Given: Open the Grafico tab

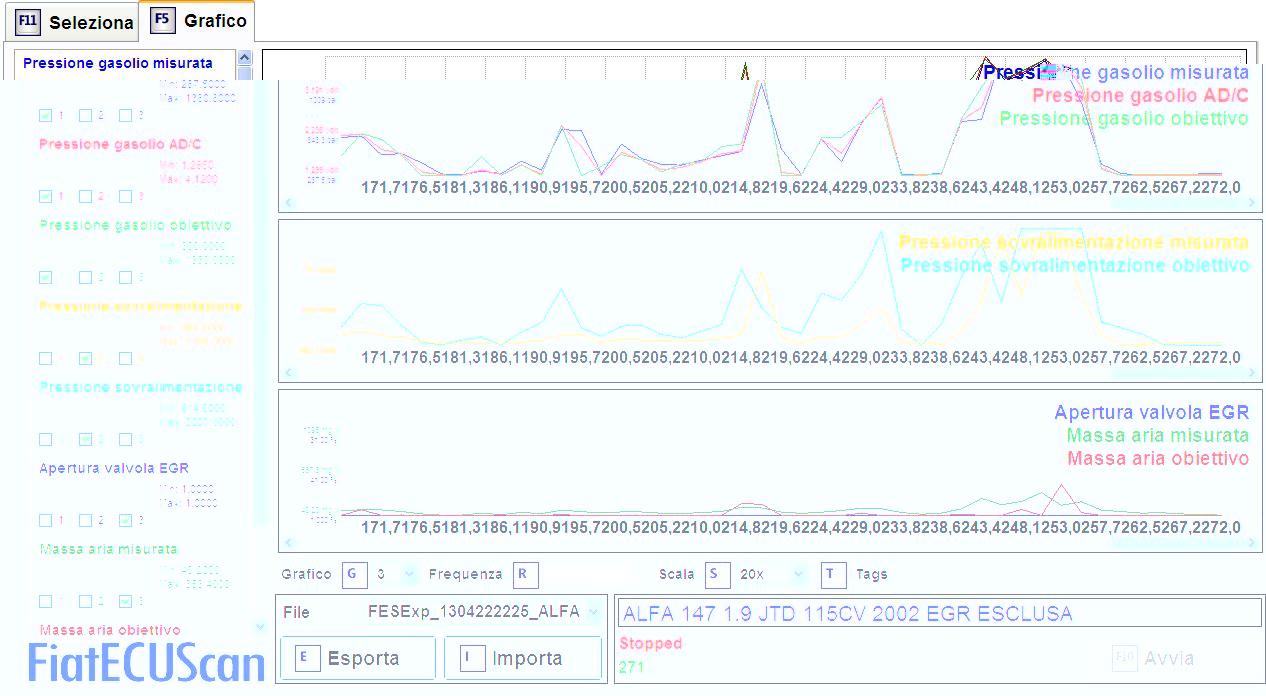Looking at the screenshot, I should tap(196, 21).
